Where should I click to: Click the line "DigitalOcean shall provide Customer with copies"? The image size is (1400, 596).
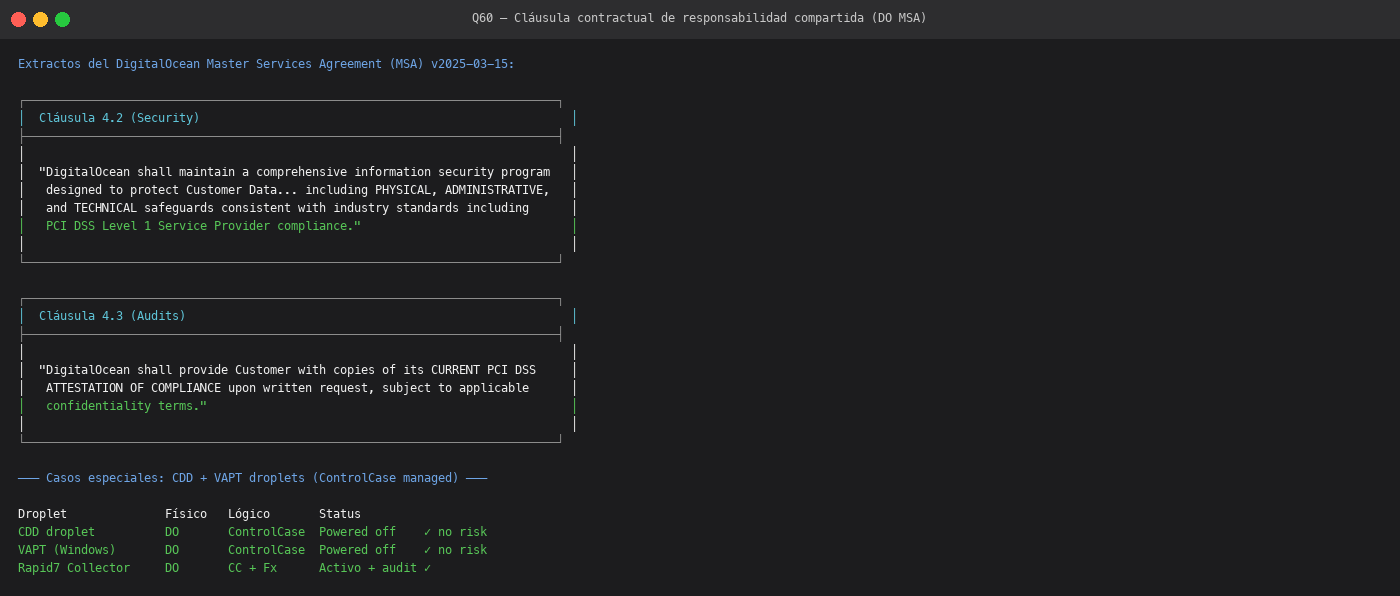point(287,370)
